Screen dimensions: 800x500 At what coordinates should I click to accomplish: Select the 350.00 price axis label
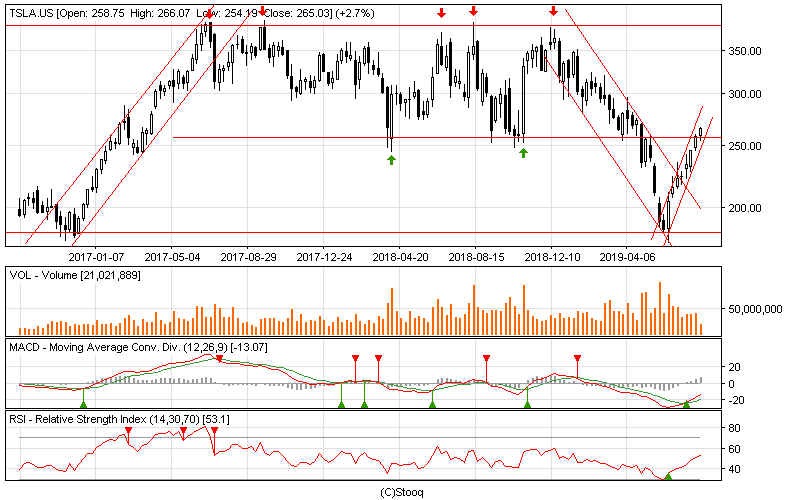coord(744,51)
